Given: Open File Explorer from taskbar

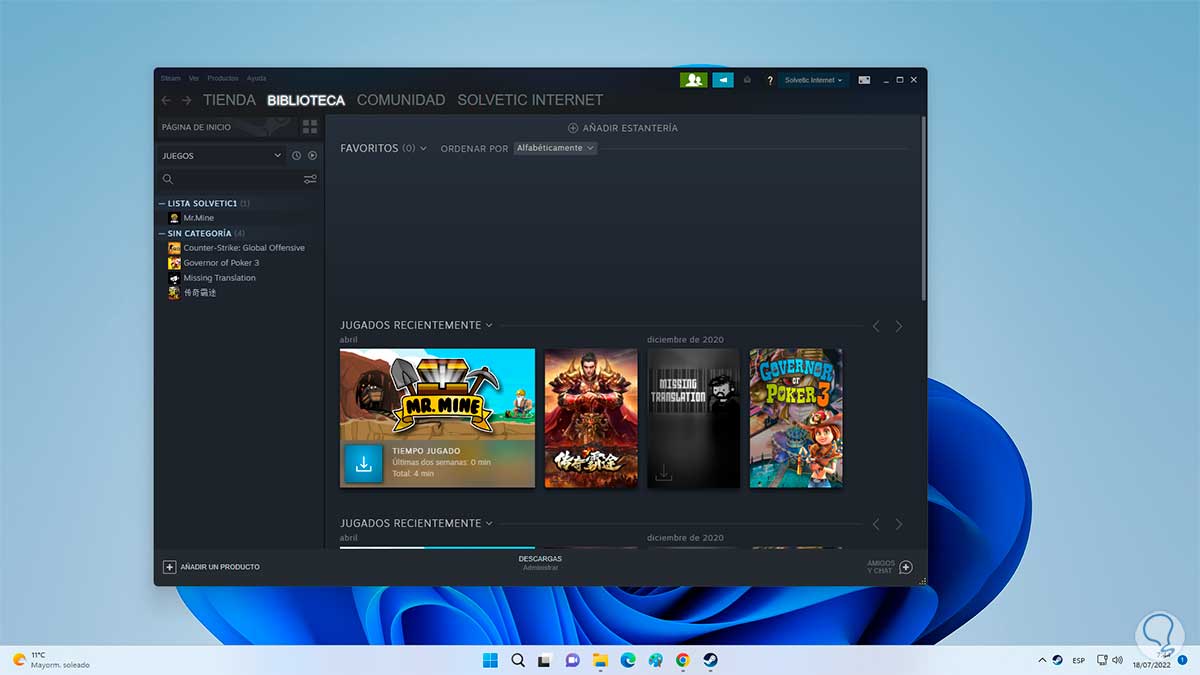Looking at the screenshot, I should pyautogui.click(x=600, y=660).
